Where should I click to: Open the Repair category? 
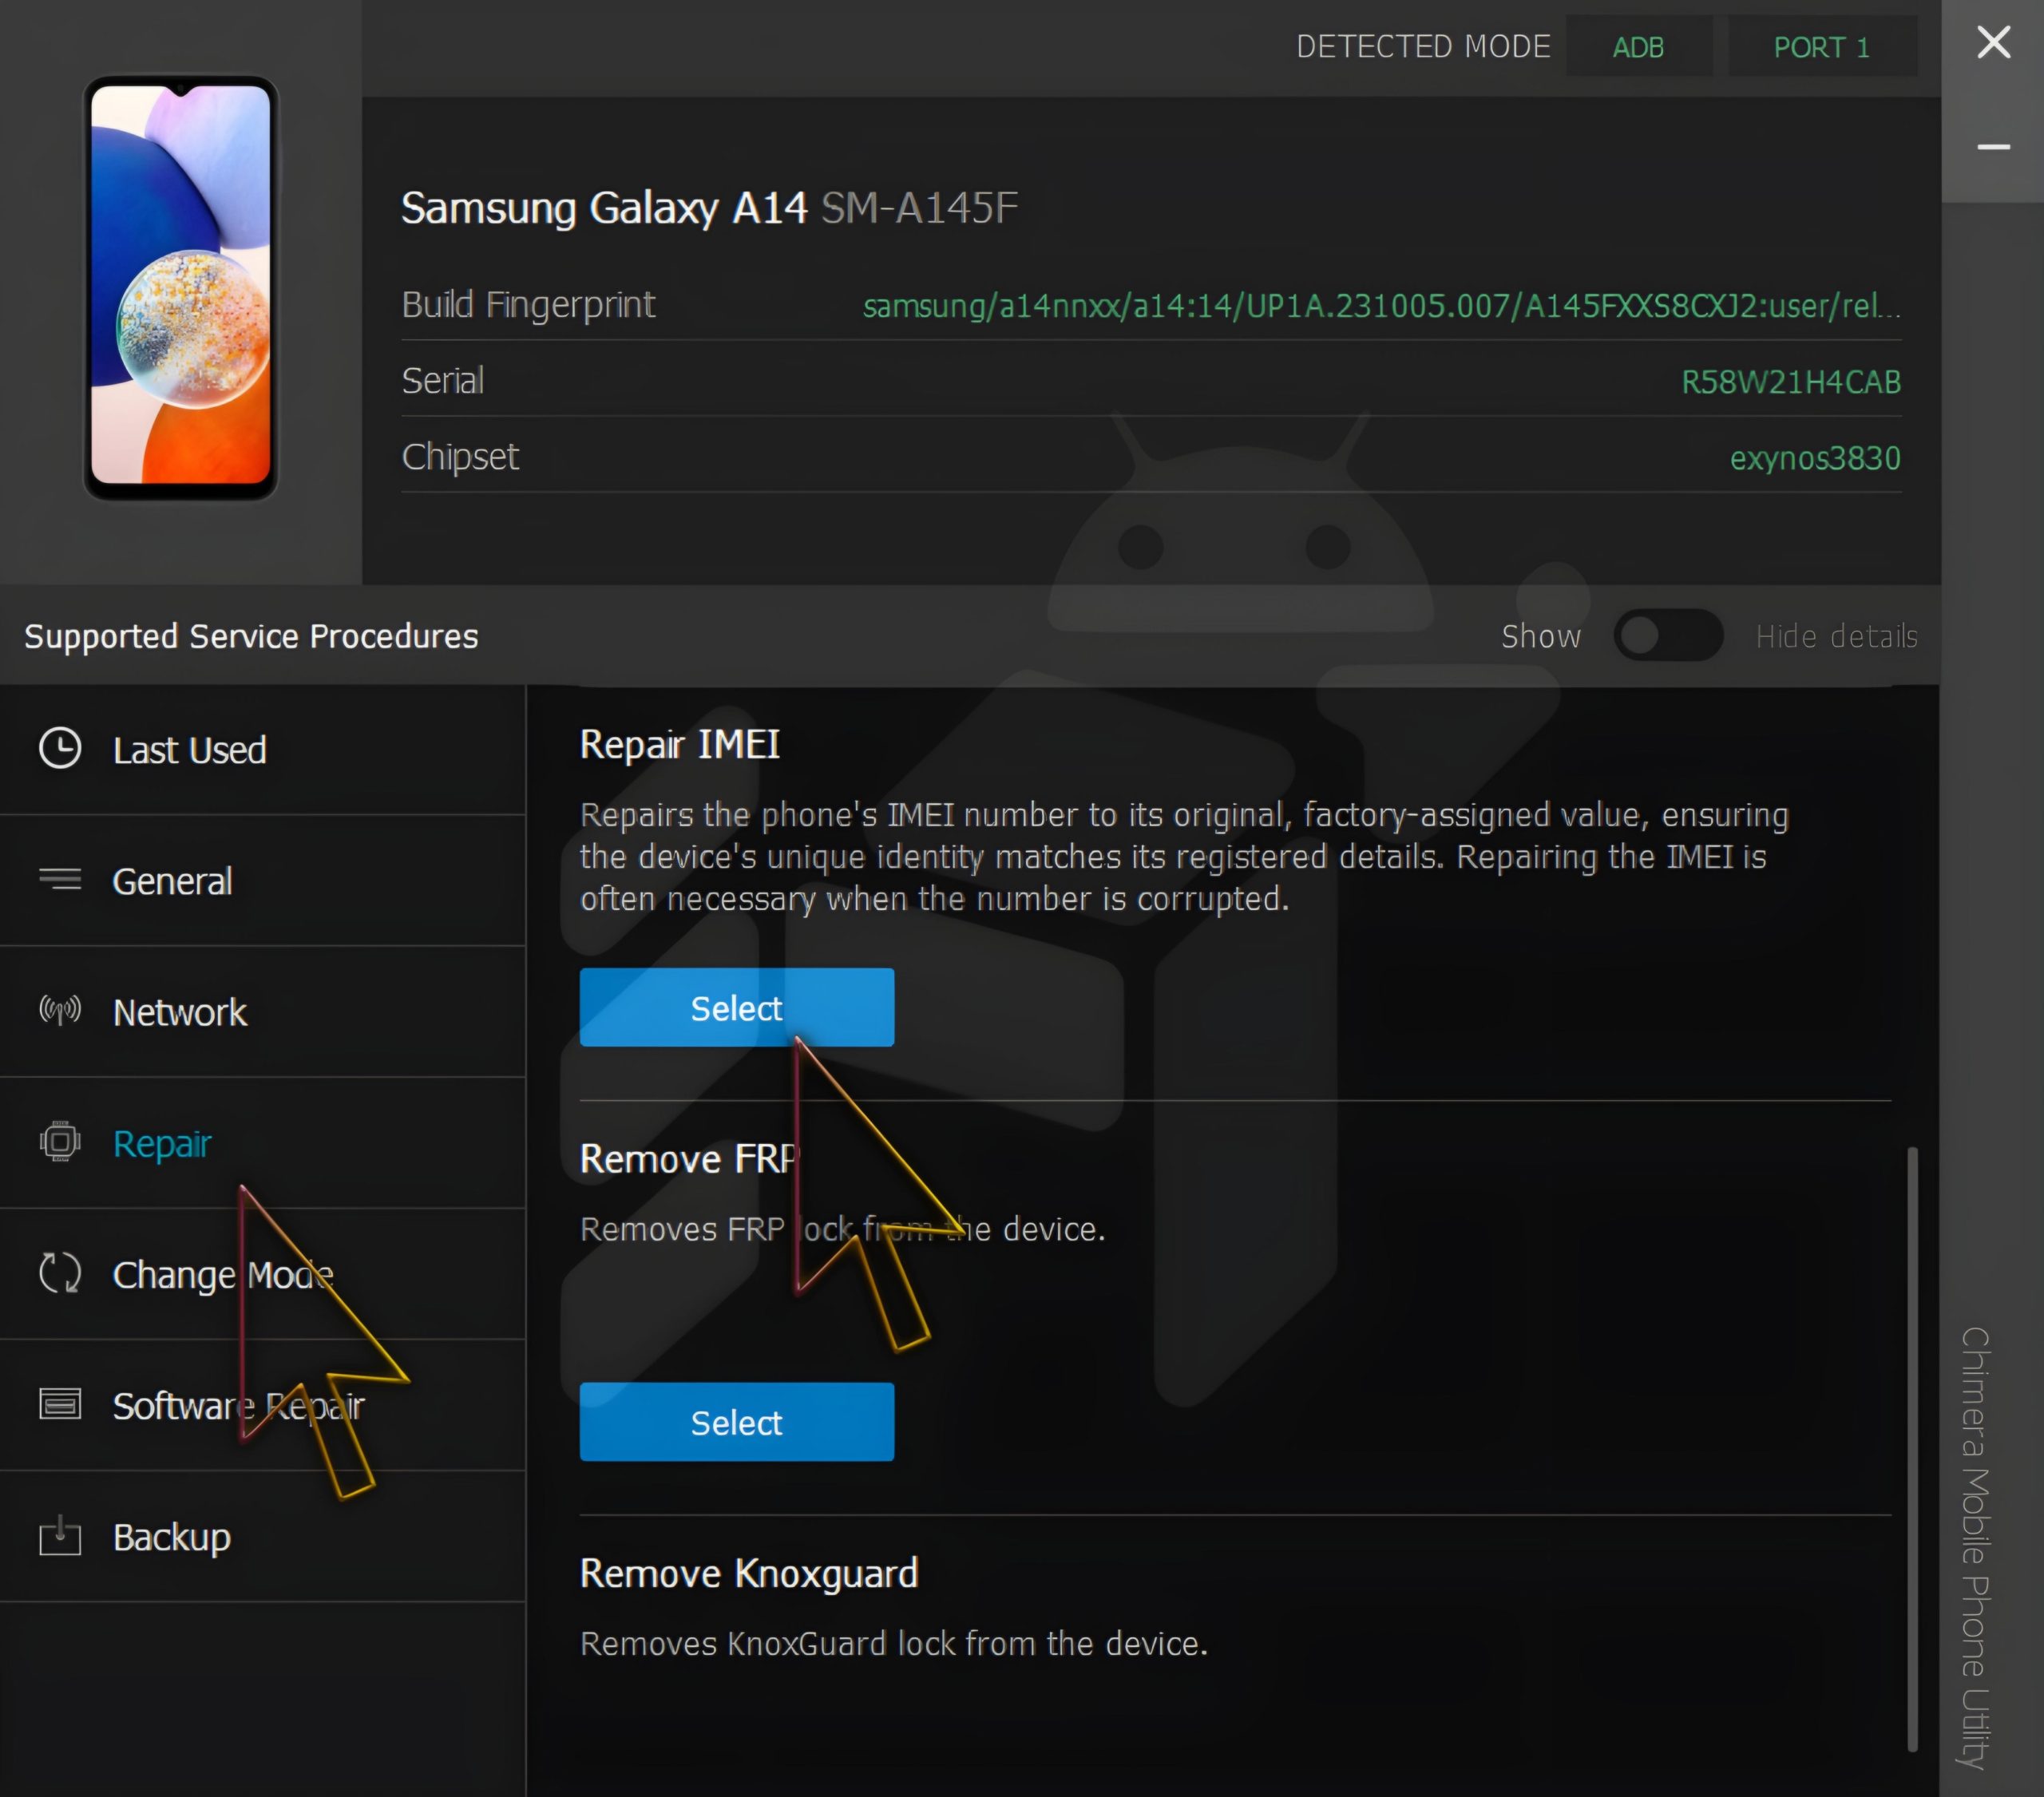click(262, 1143)
